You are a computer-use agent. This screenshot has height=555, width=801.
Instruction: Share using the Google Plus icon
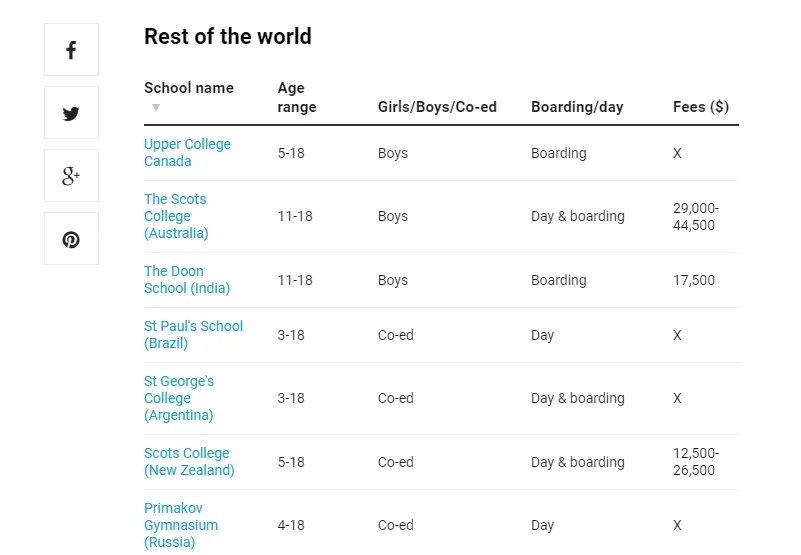pos(71,176)
